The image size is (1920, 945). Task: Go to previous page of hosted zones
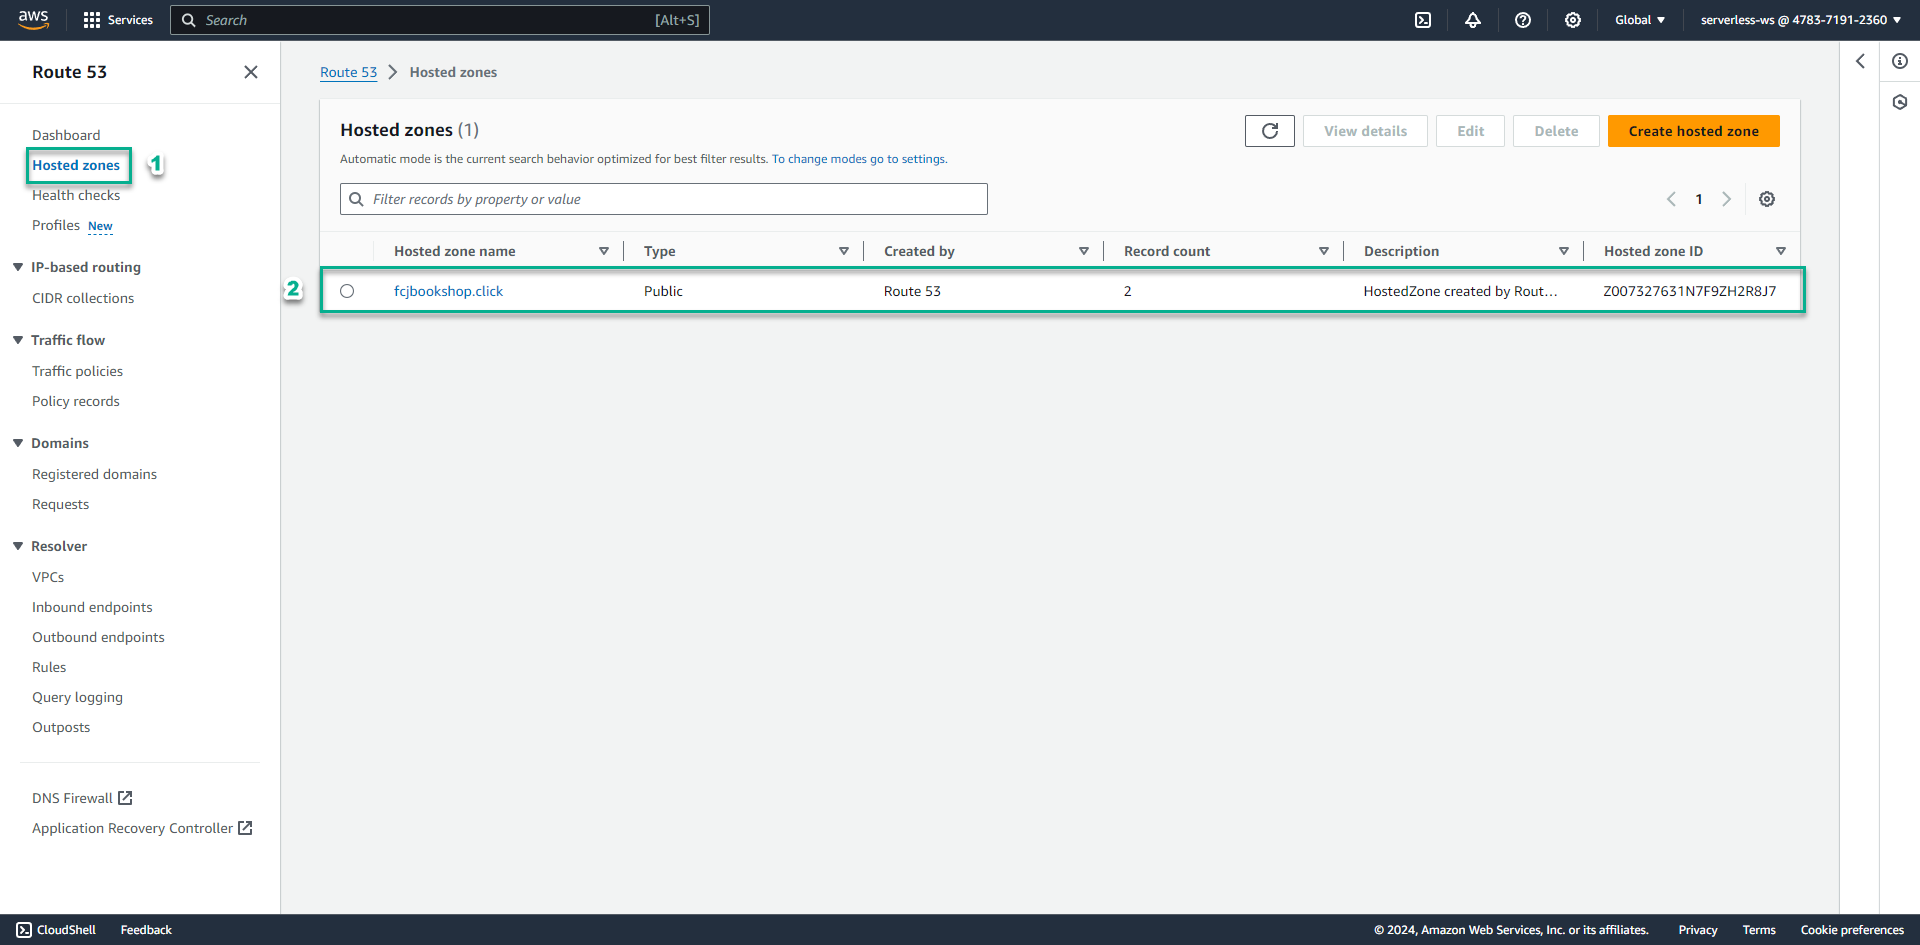[x=1671, y=199]
